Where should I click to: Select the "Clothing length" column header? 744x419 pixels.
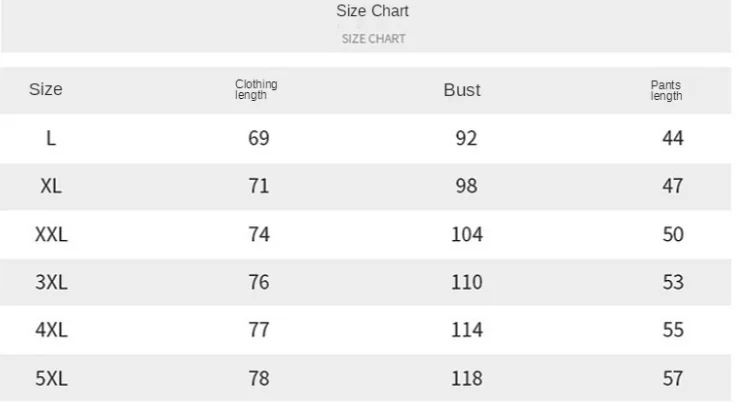[x=256, y=90]
